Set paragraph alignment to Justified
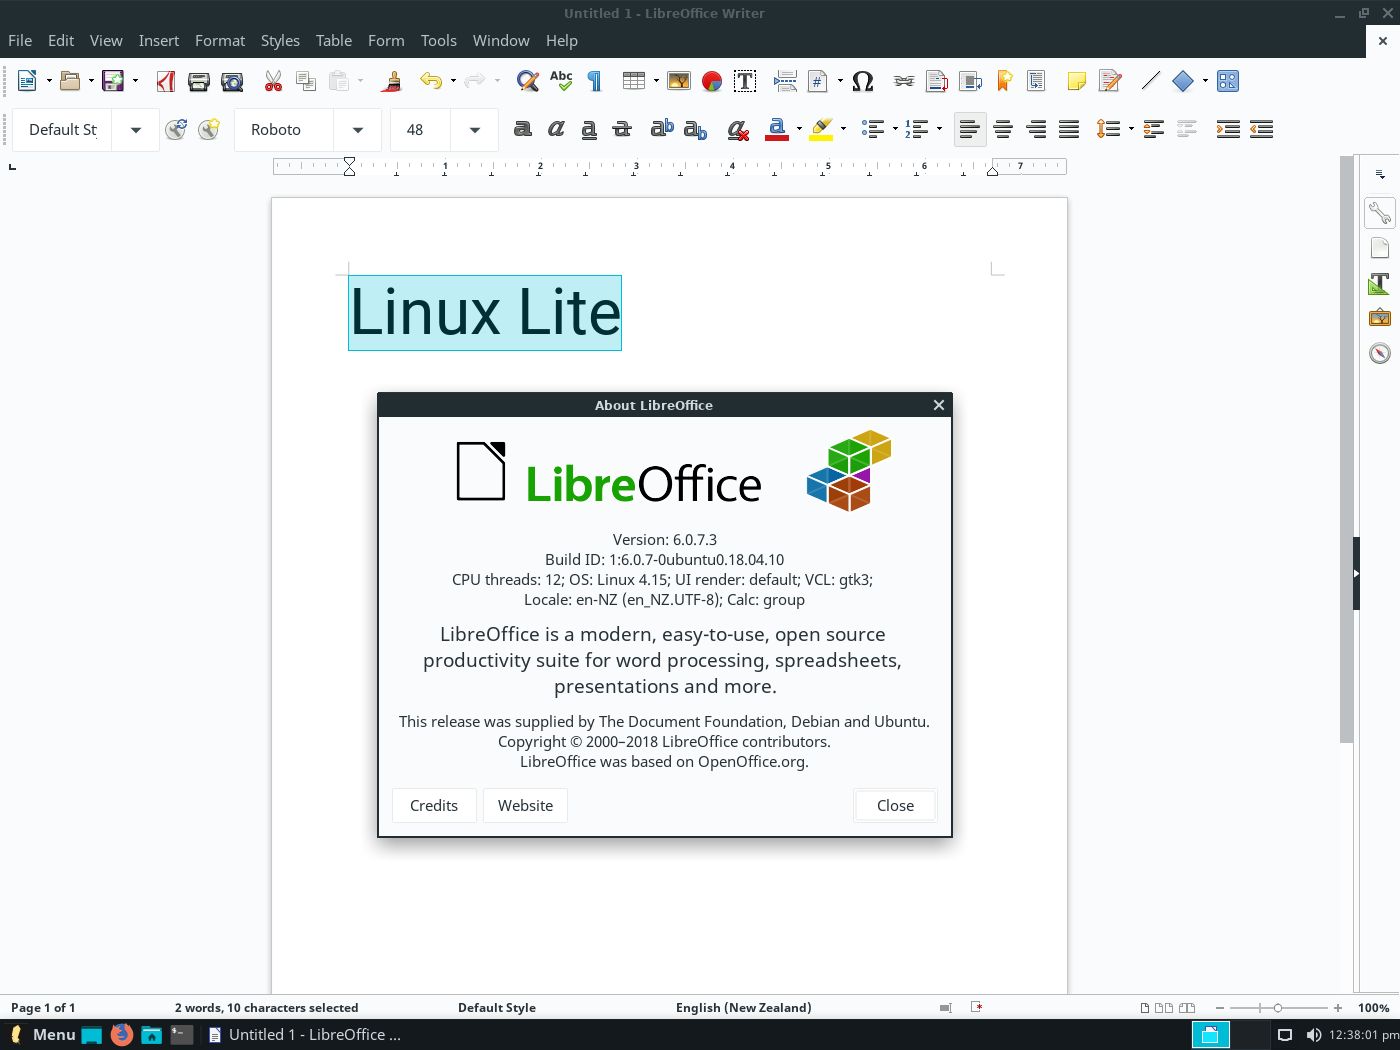1400x1050 pixels. [1069, 129]
